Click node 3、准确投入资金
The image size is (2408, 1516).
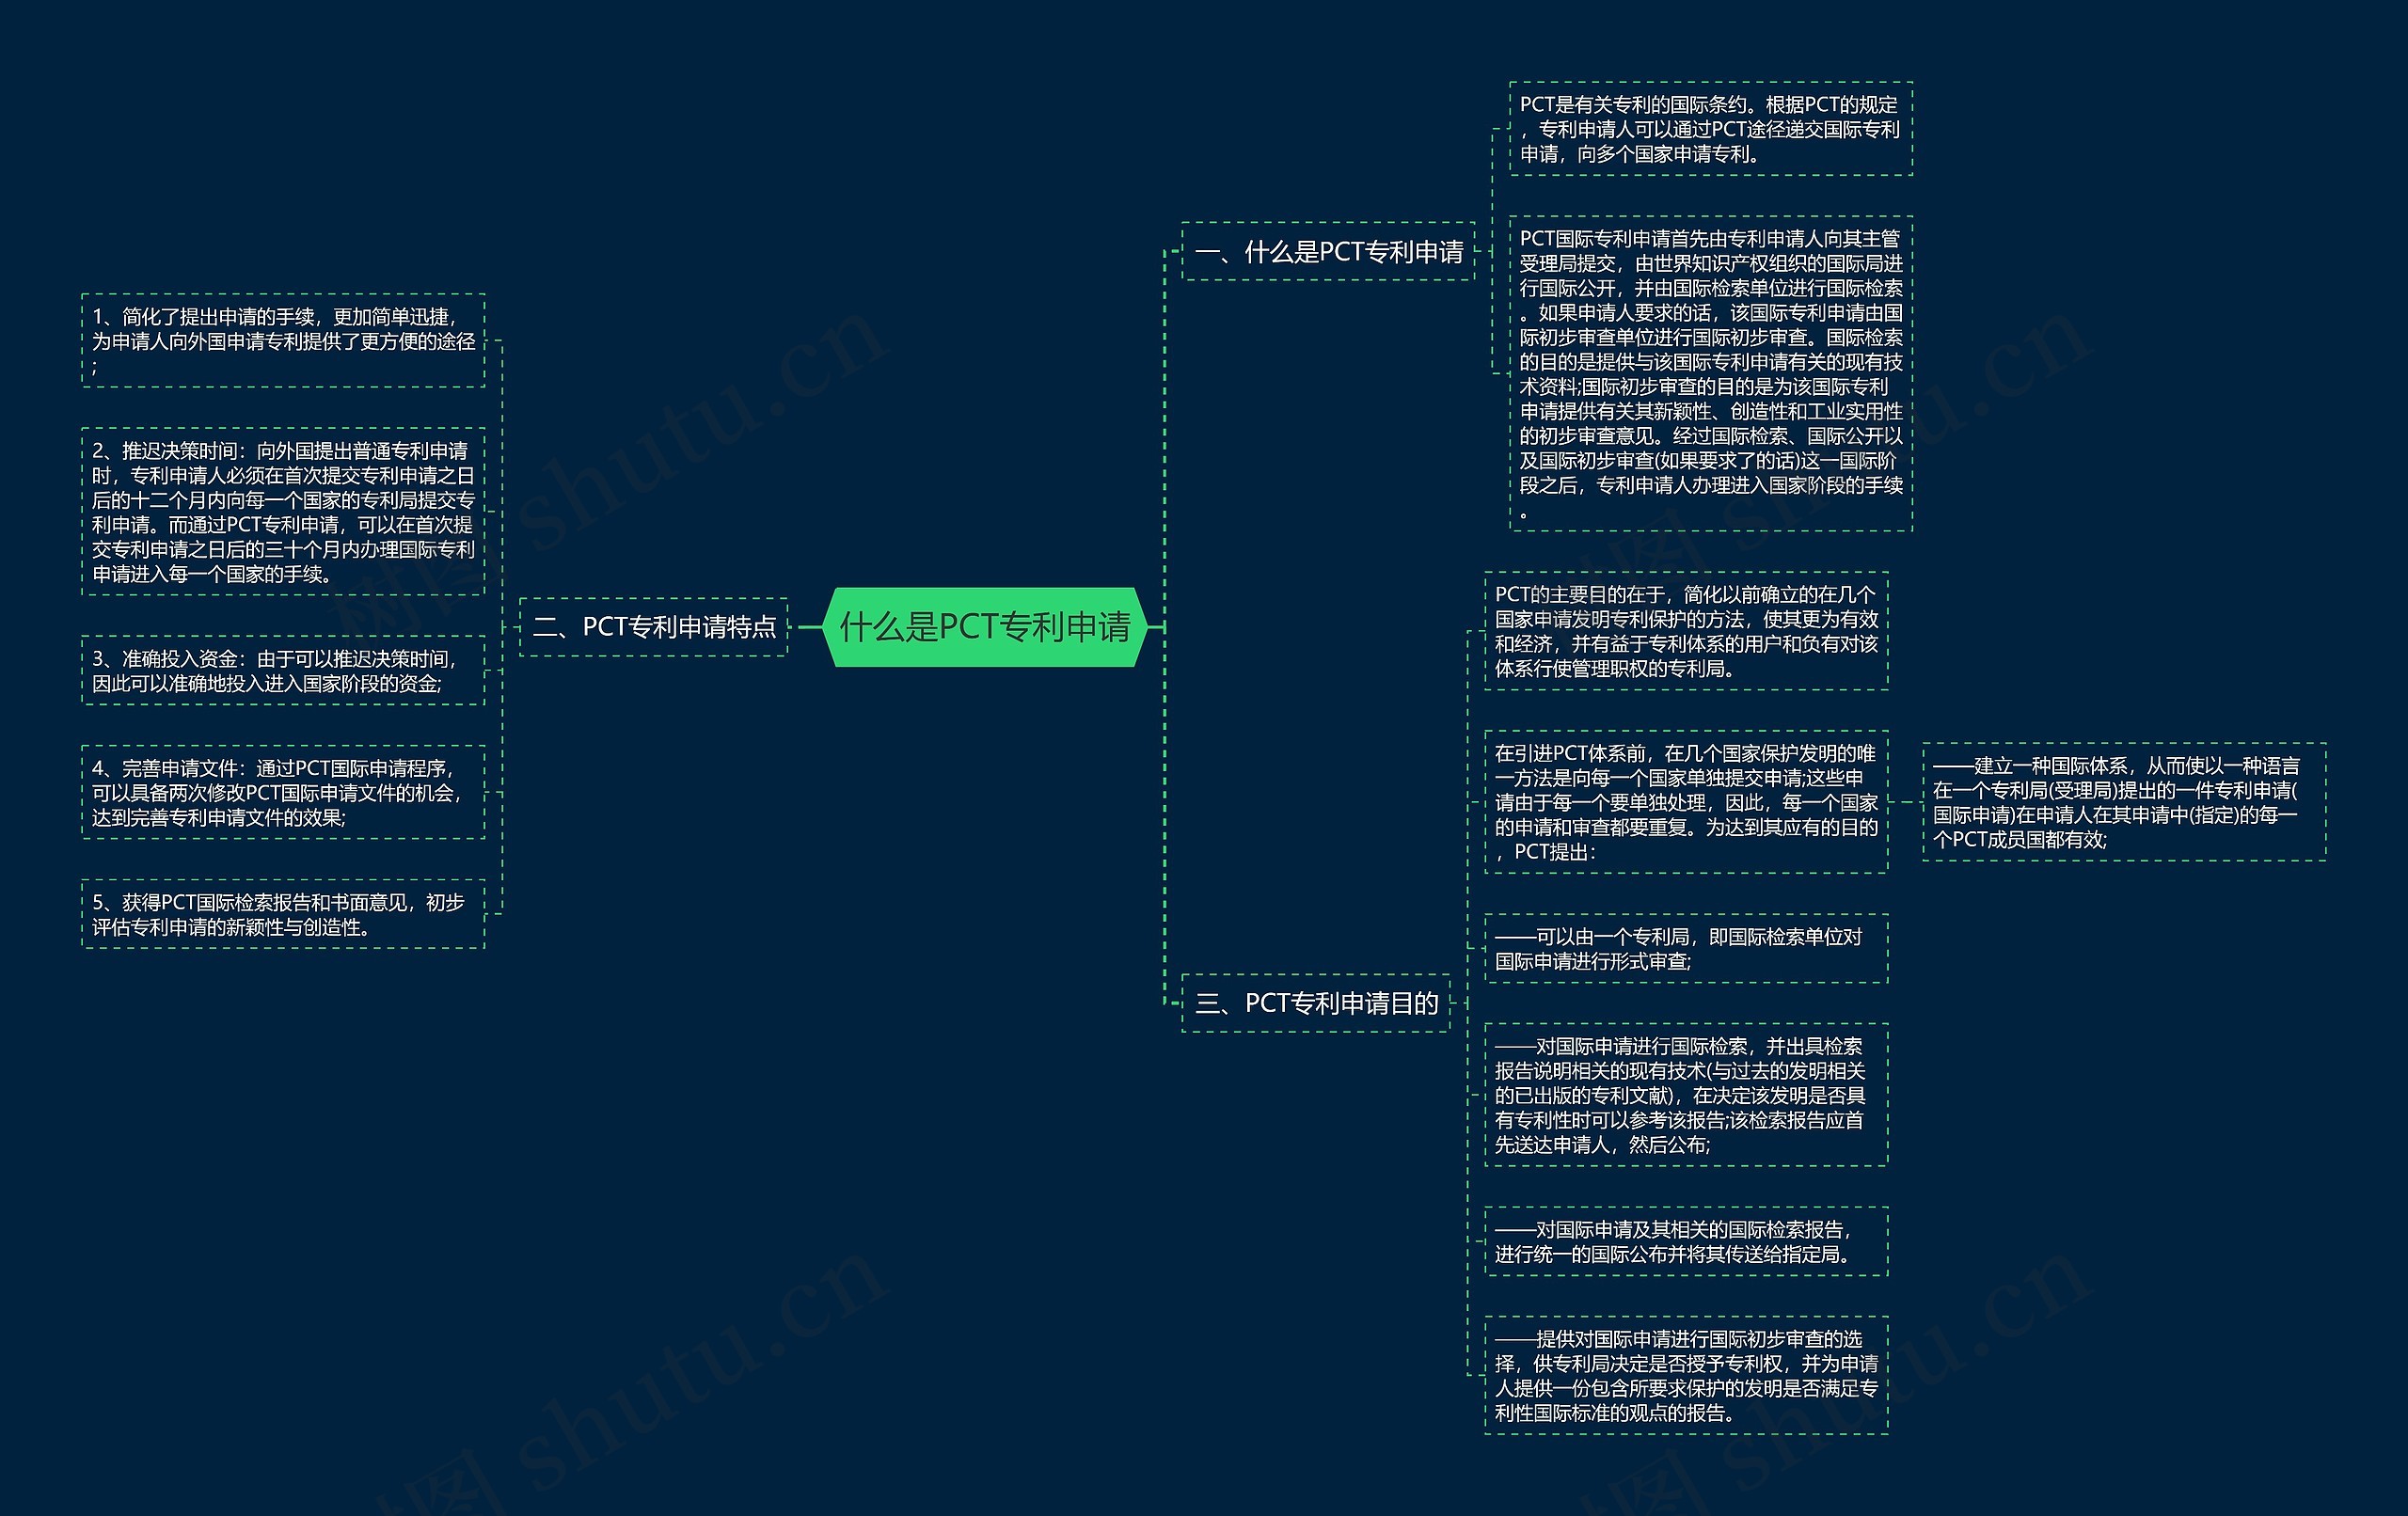coord(283,671)
